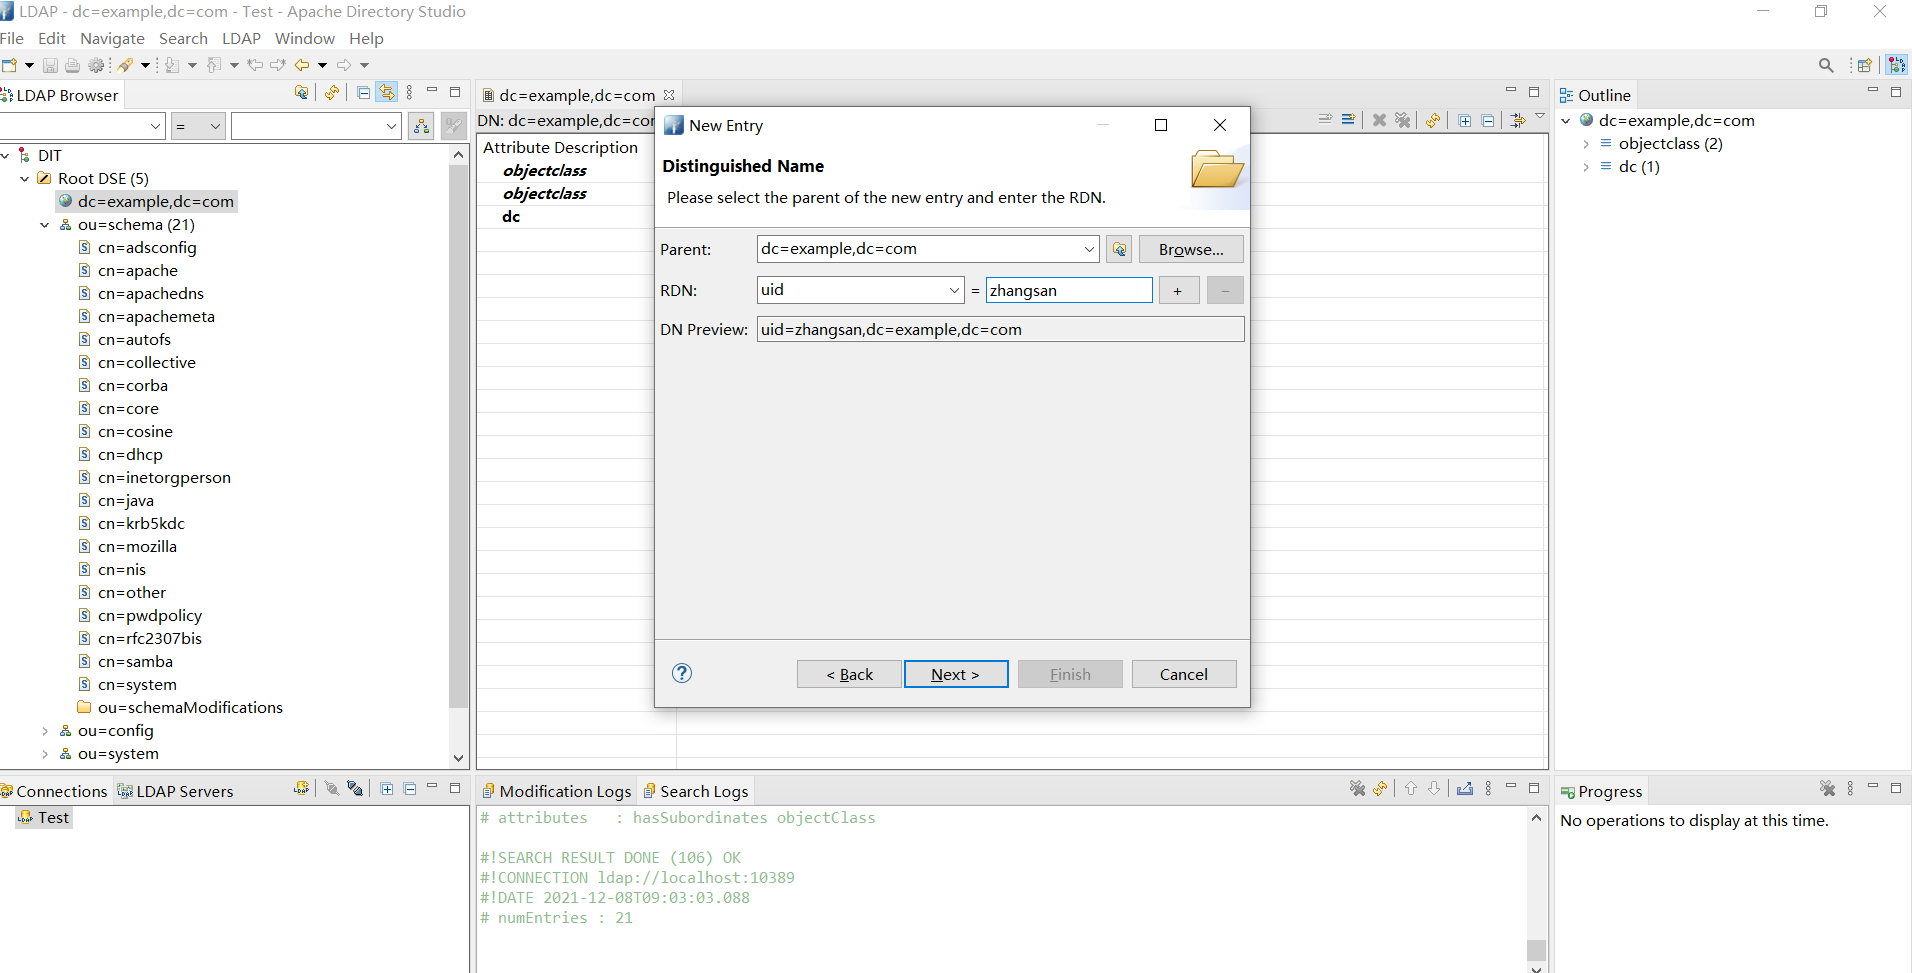Screen dimensions: 1912x973
Task: Open the File menu
Action: [12, 38]
